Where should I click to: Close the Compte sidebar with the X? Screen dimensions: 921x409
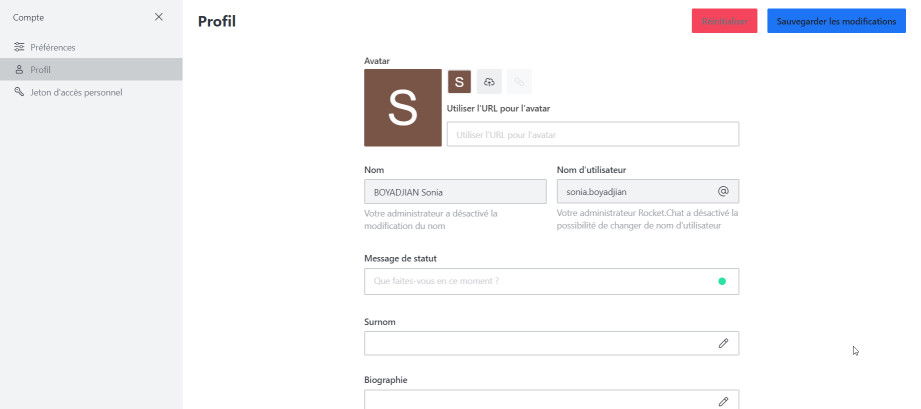(159, 17)
